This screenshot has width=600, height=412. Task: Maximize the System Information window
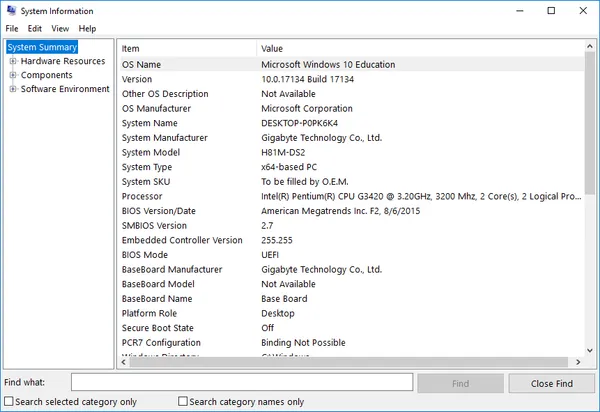551,11
